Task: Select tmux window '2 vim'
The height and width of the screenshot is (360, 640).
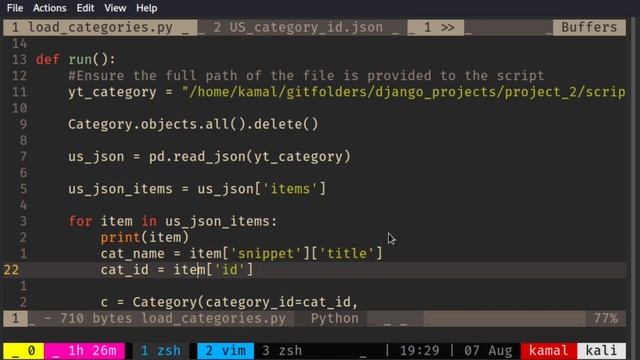Action: [225, 351]
